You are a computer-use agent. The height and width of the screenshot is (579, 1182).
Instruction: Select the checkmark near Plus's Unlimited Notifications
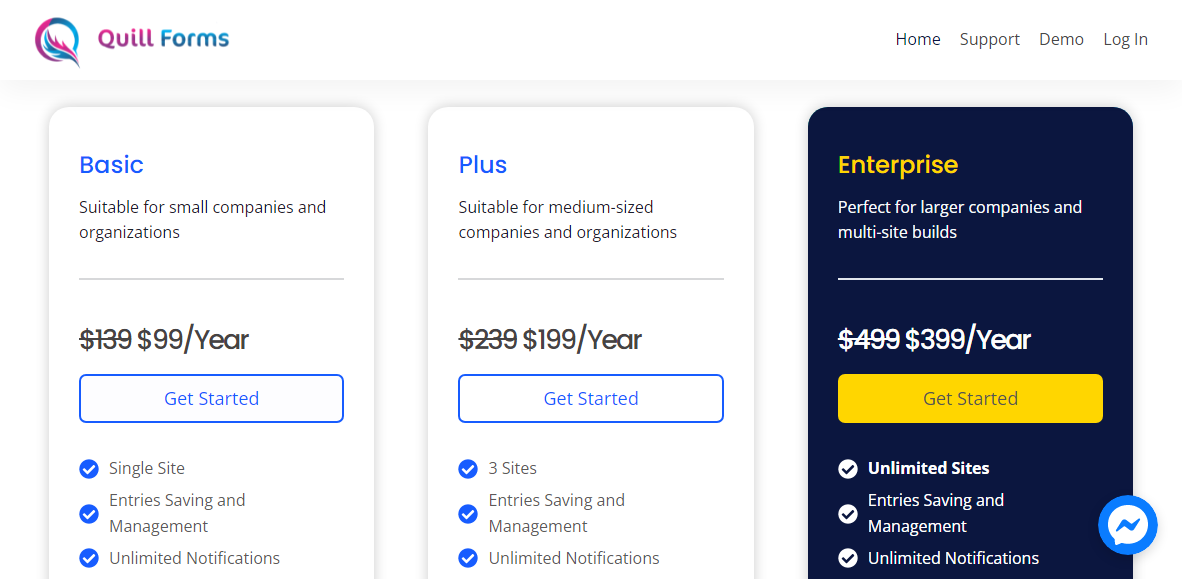(468, 558)
